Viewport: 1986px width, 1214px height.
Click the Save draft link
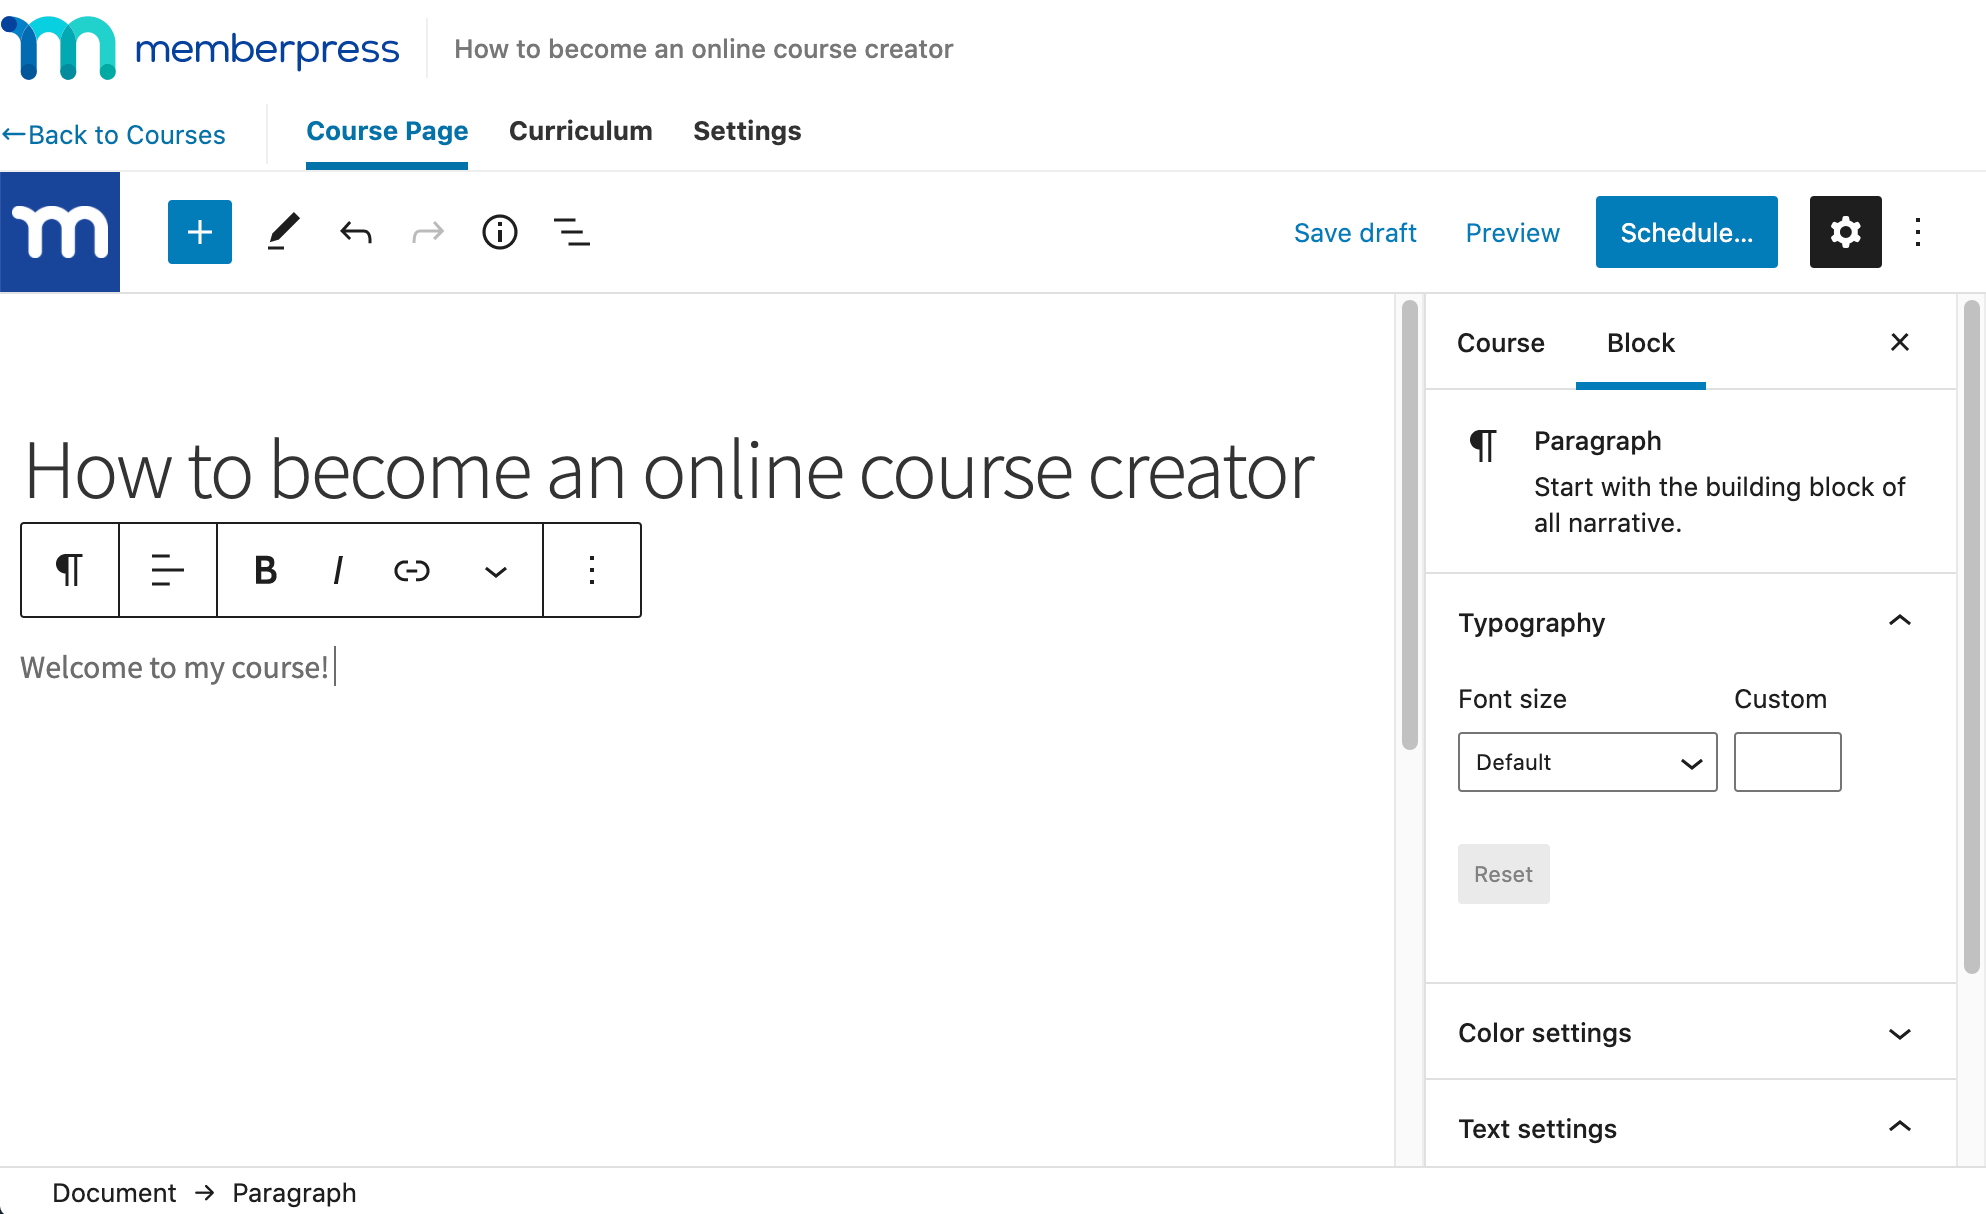pos(1354,232)
